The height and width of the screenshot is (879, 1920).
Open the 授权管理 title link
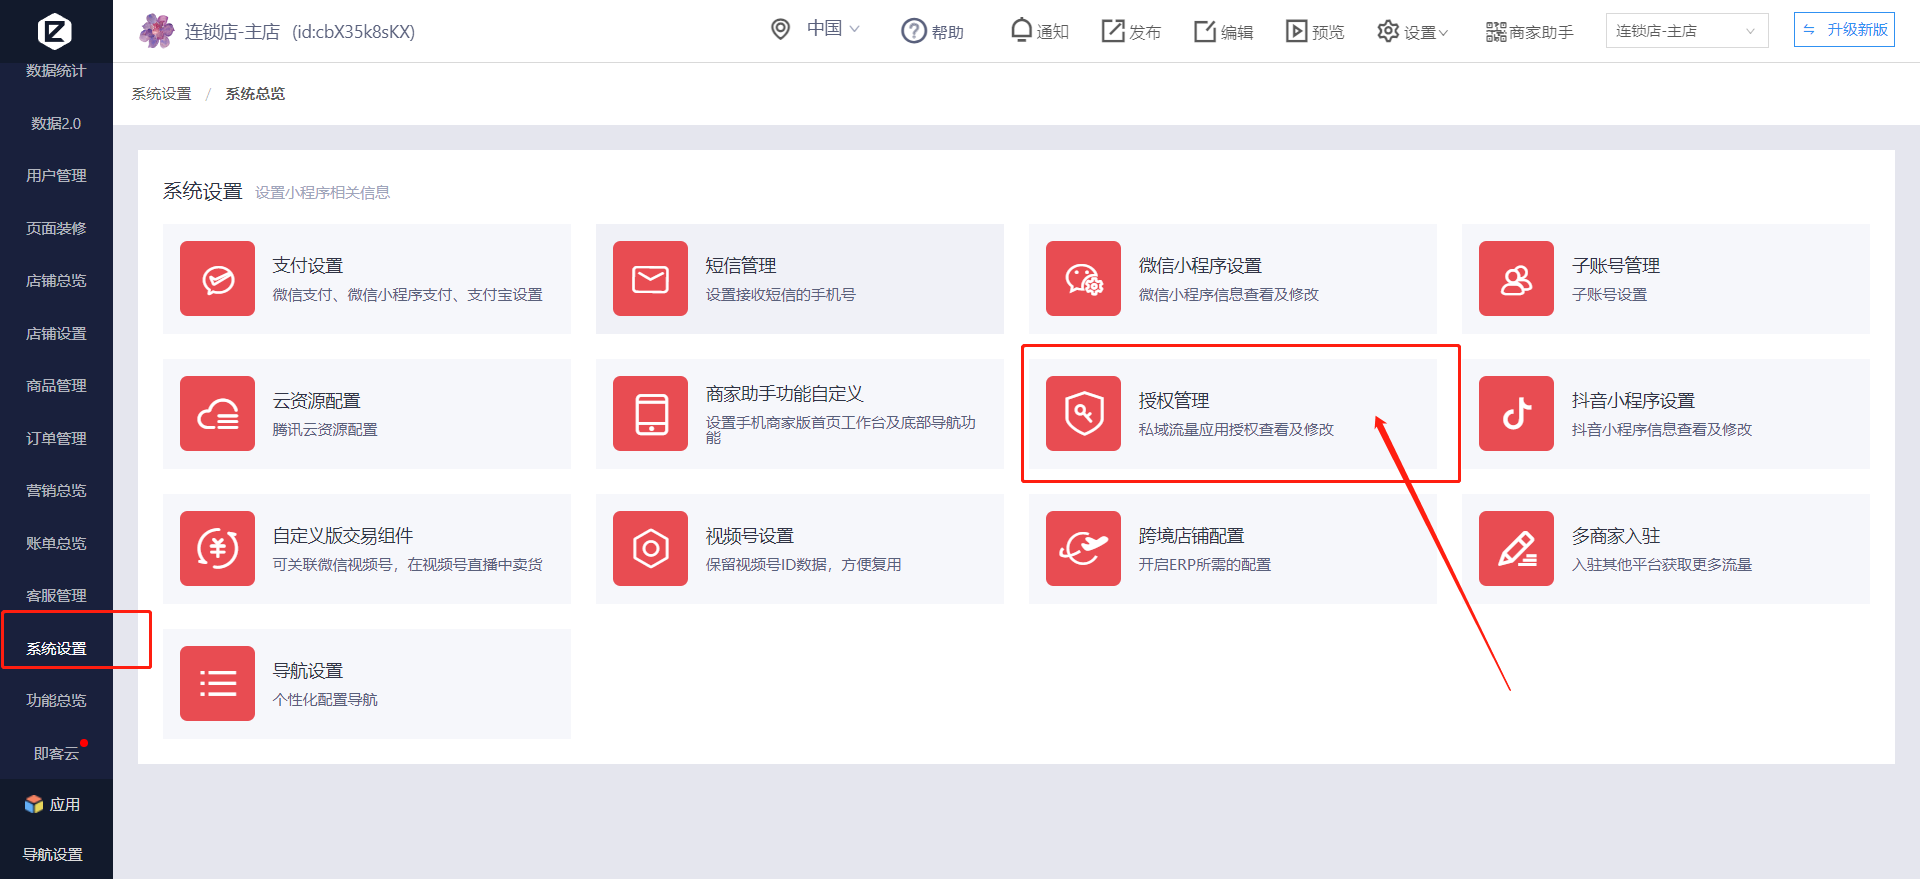coord(1174,400)
